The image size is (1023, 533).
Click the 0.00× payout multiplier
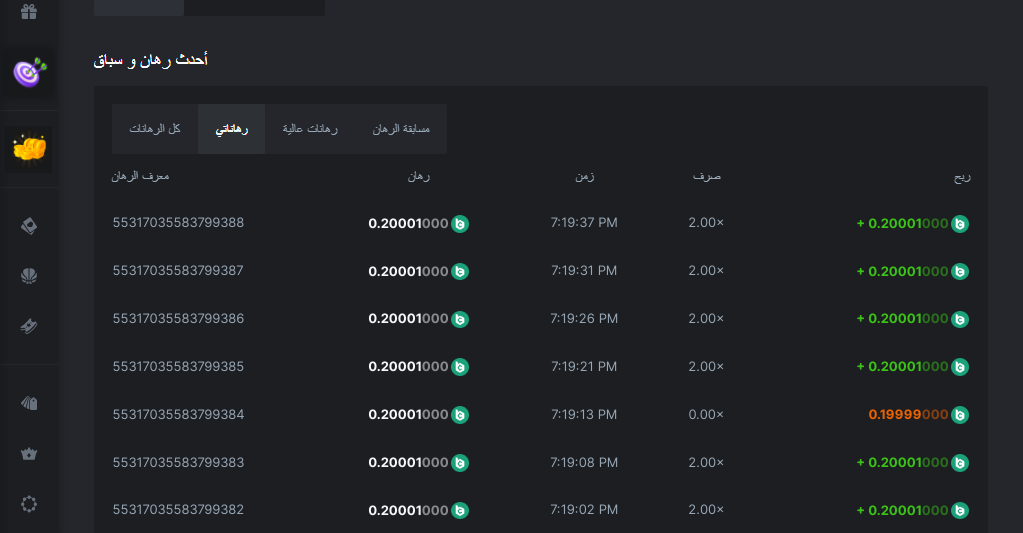[x=706, y=415]
